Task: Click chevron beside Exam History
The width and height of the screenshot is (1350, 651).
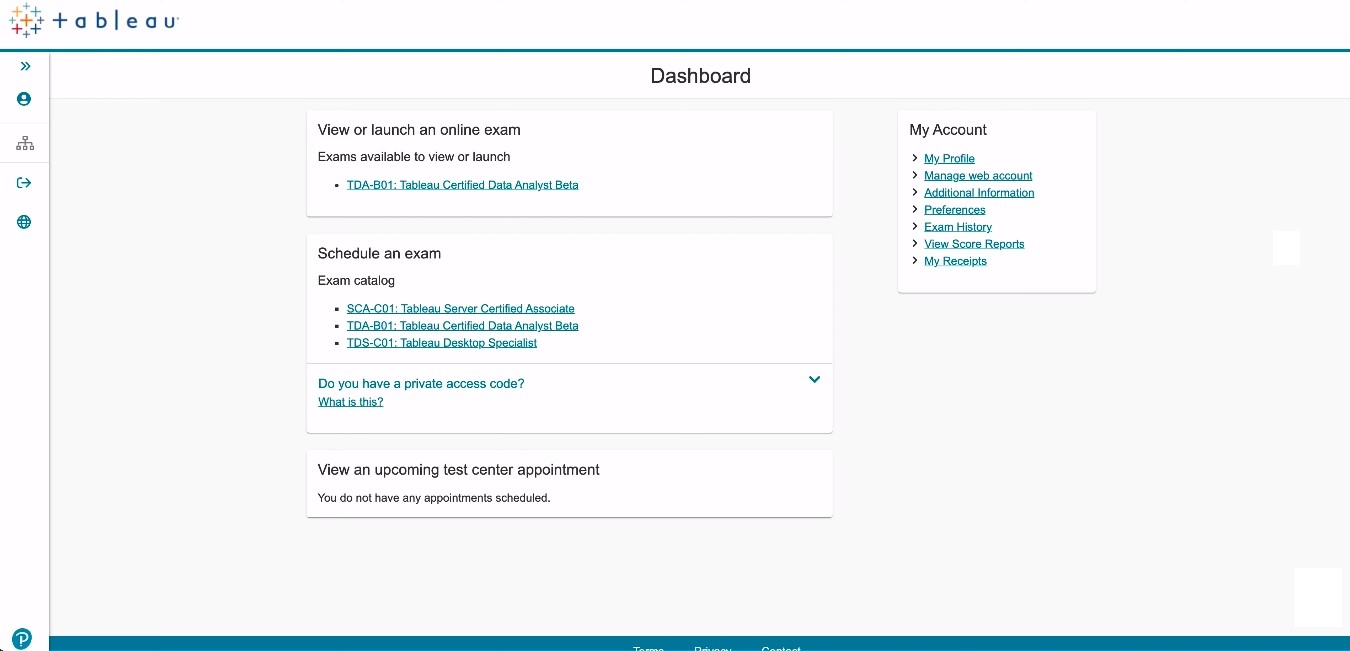Action: pos(915,226)
